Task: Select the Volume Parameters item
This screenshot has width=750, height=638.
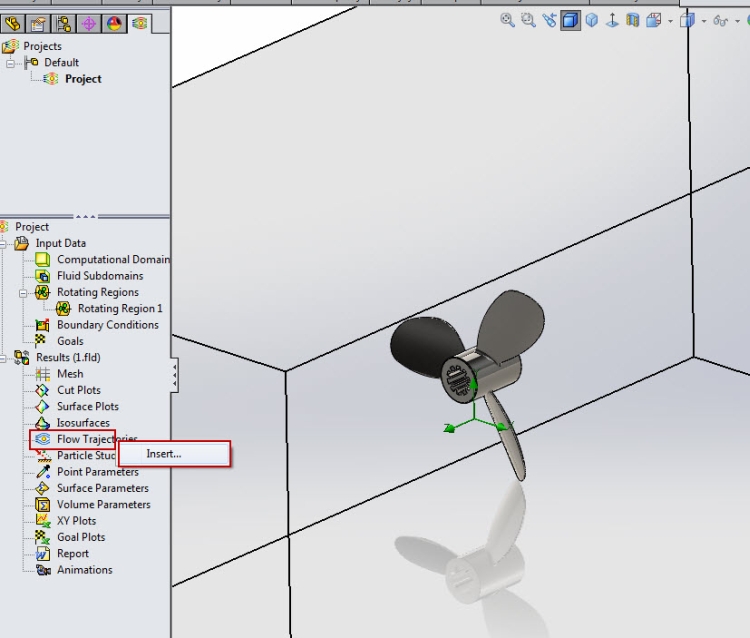Action: click(103, 504)
